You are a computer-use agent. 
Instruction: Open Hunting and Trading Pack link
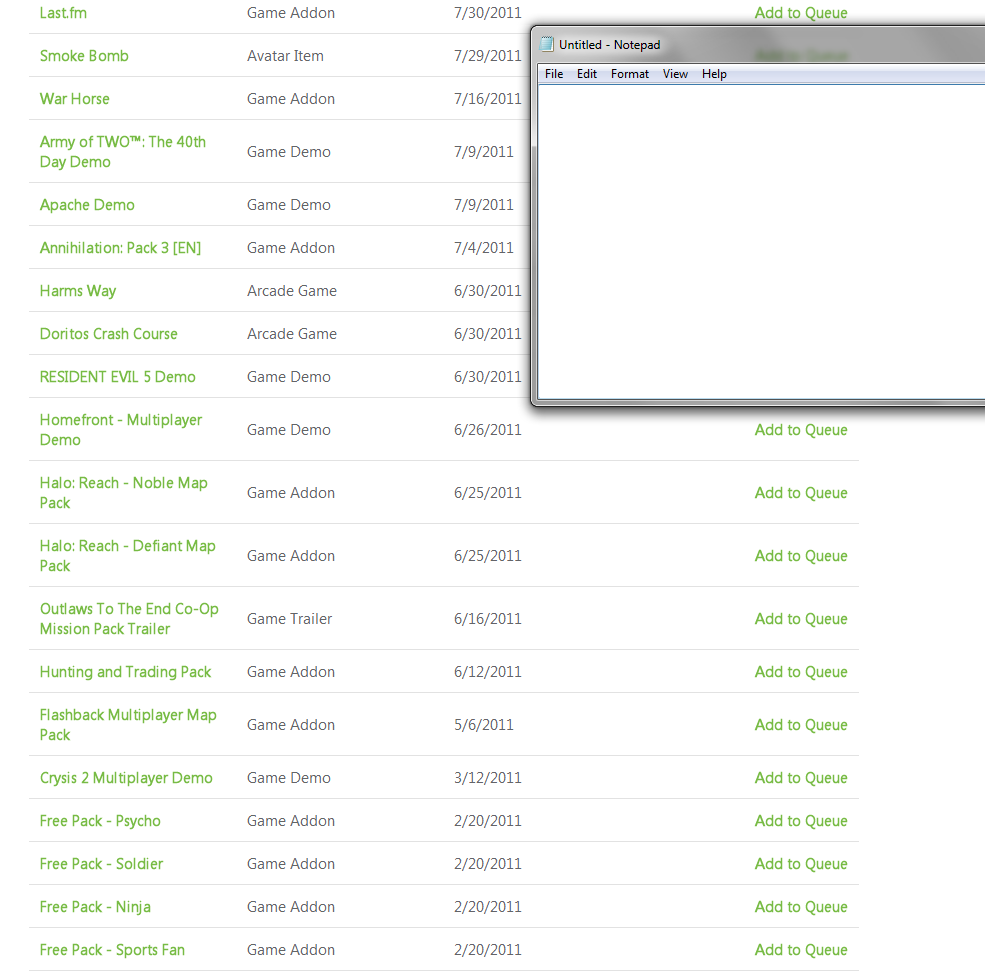coord(126,671)
